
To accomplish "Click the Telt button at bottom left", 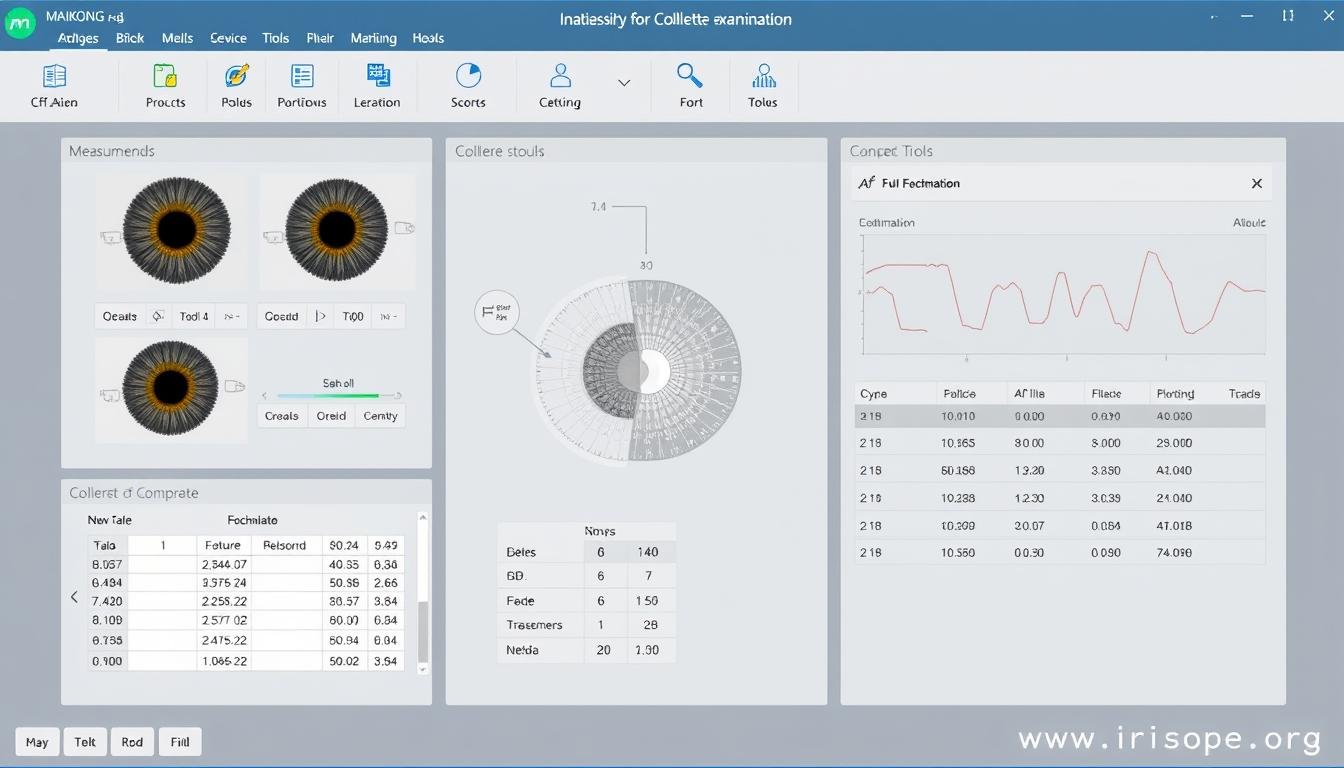I will 84,741.
